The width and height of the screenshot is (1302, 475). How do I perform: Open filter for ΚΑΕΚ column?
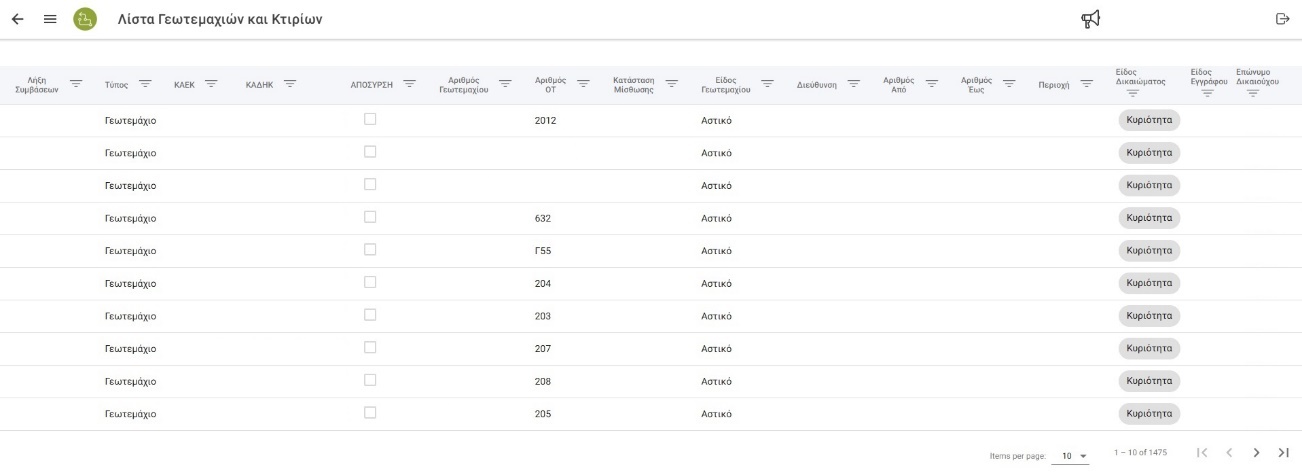[x=211, y=84]
